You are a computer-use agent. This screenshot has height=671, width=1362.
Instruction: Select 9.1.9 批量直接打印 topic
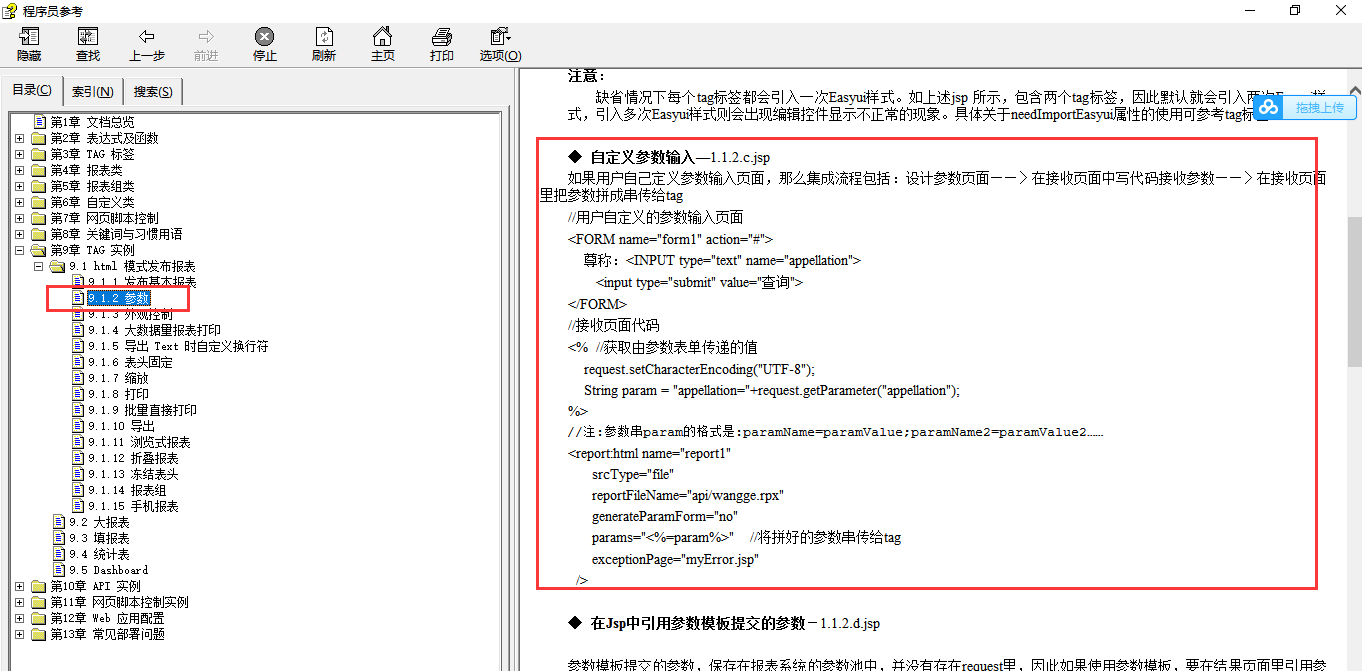click(142, 410)
